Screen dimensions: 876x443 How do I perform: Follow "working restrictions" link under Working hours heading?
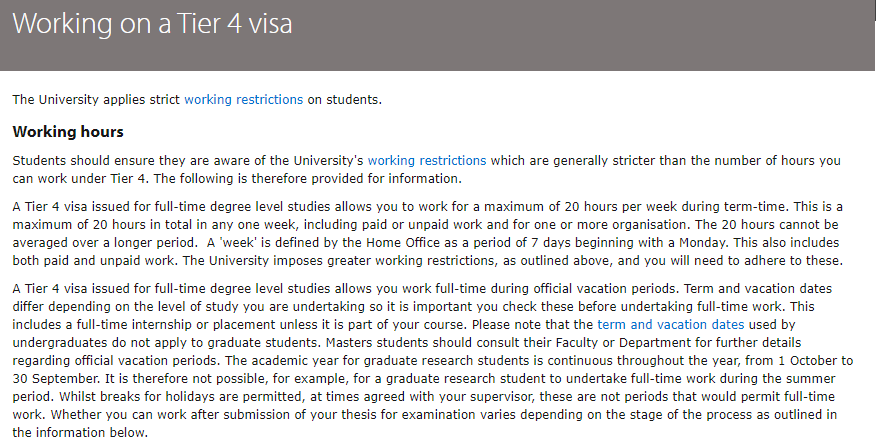click(427, 161)
